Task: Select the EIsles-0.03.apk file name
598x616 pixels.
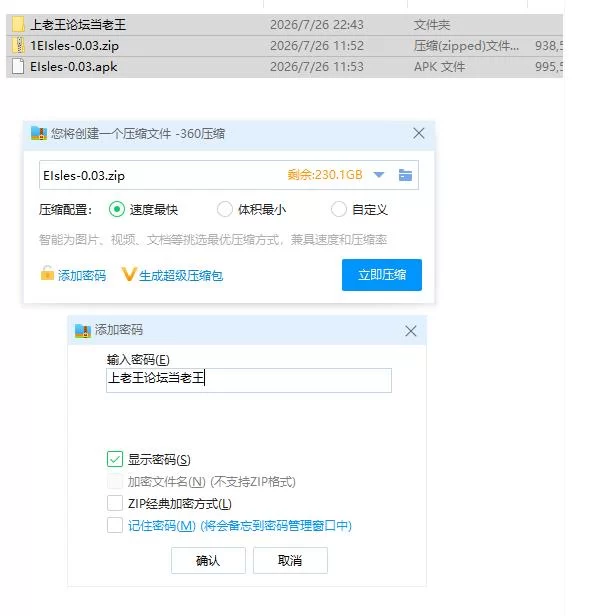Action: (73, 67)
